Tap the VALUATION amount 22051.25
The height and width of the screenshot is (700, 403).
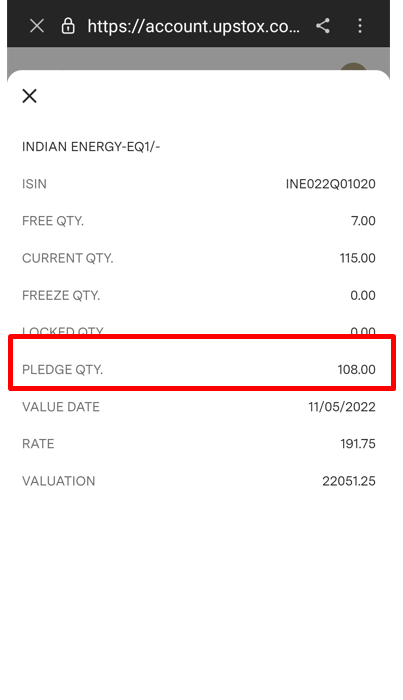(349, 481)
